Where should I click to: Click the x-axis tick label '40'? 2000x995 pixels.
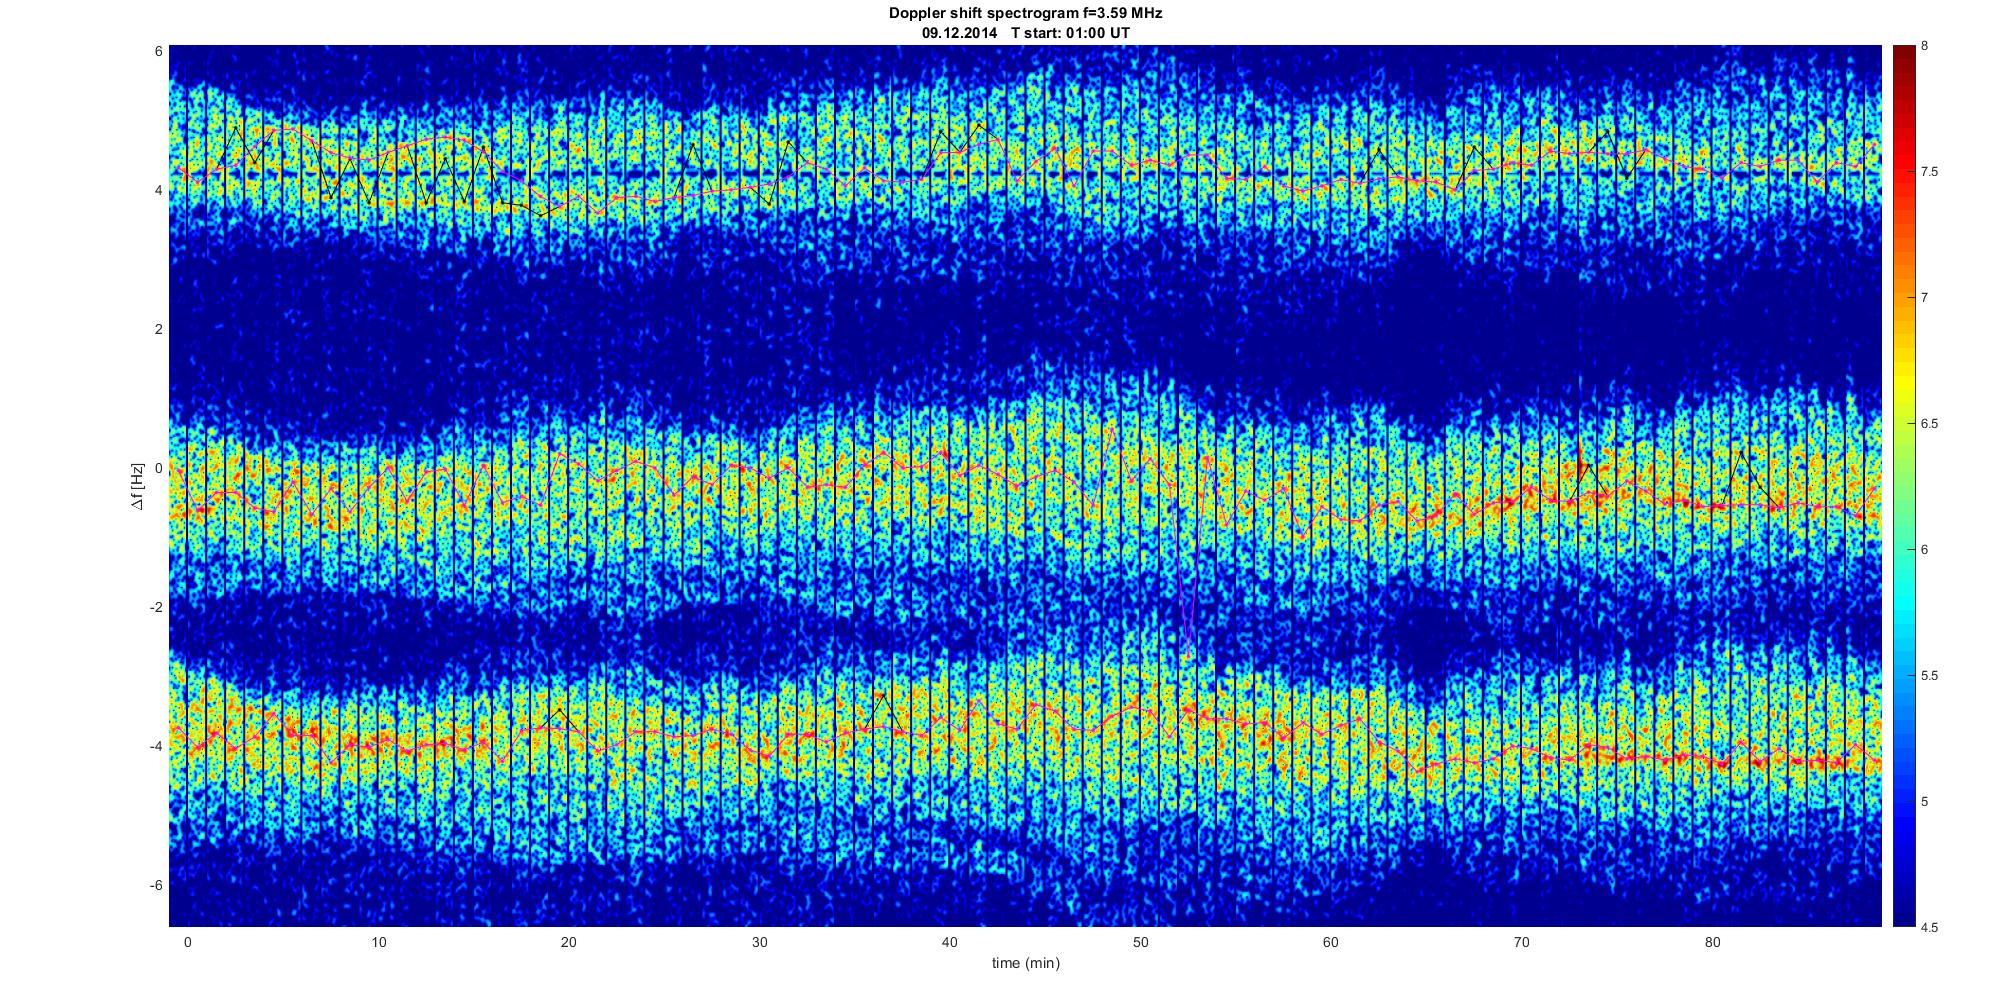pos(949,942)
